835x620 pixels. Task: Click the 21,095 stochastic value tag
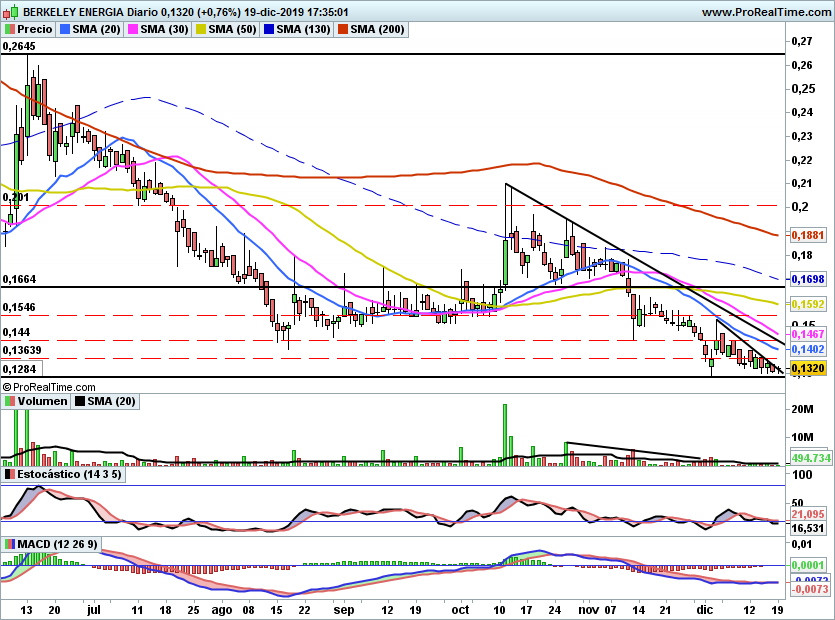[806, 515]
